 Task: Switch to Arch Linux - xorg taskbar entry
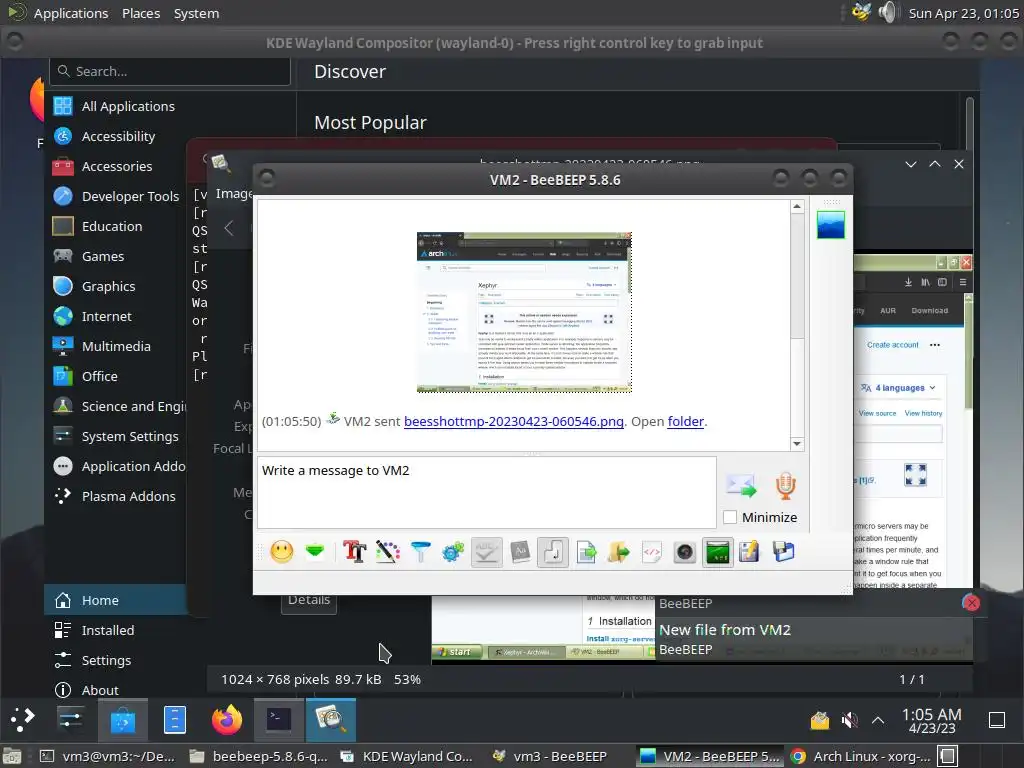[x=862, y=756]
